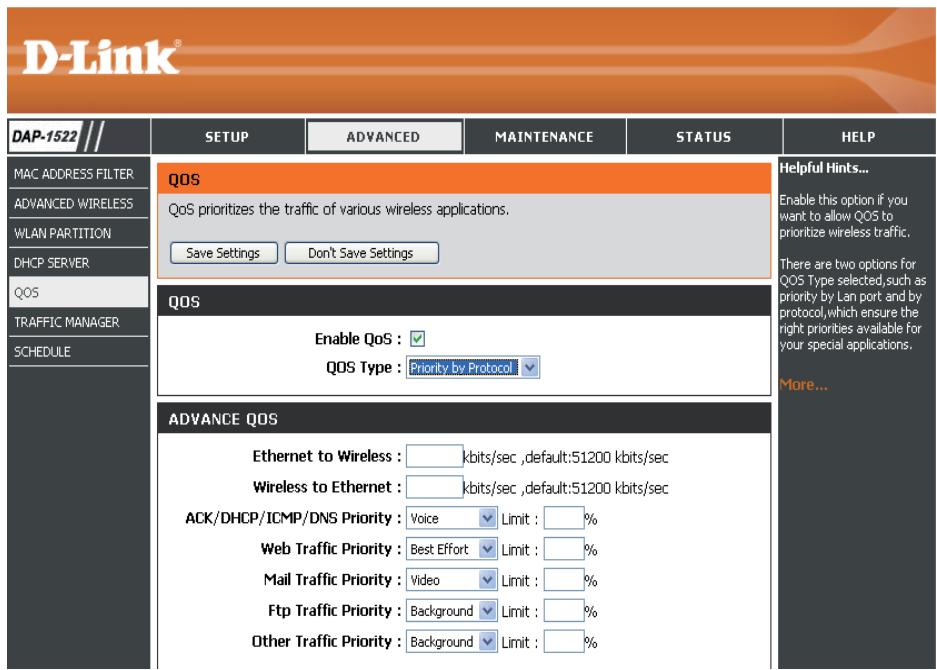Open ACK/DHCP/ICMP/DNS Priority dropdown

point(451,518)
